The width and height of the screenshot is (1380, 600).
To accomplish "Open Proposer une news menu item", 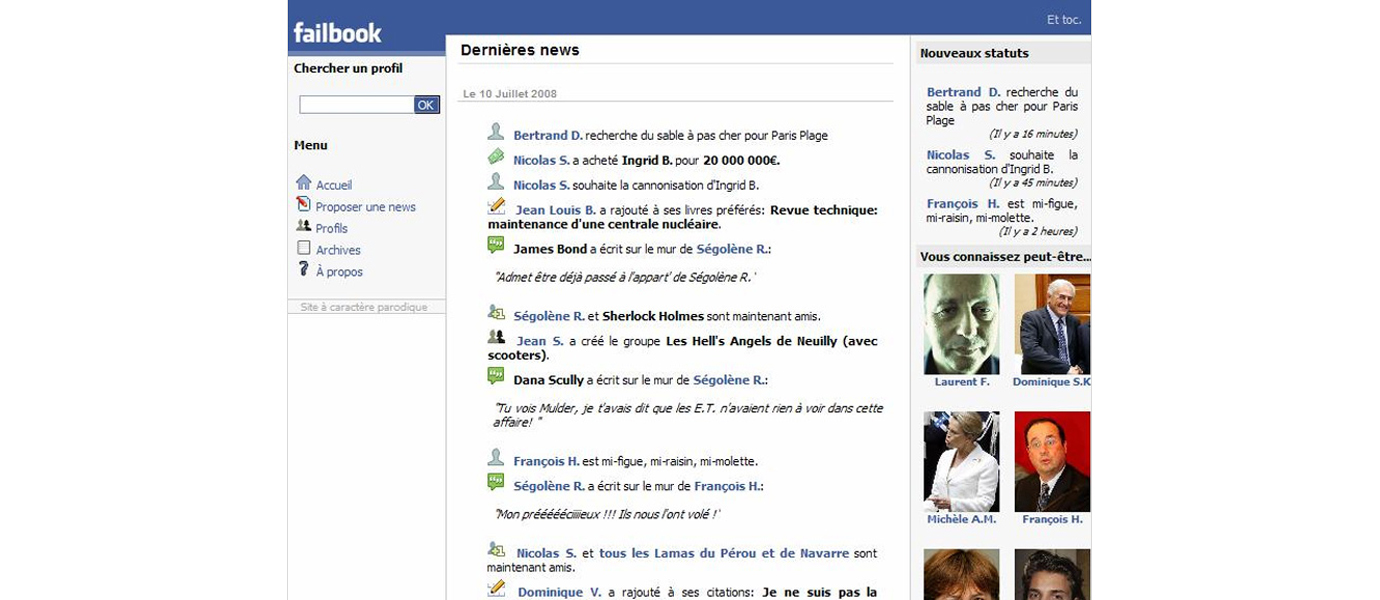I will tap(366, 208).
